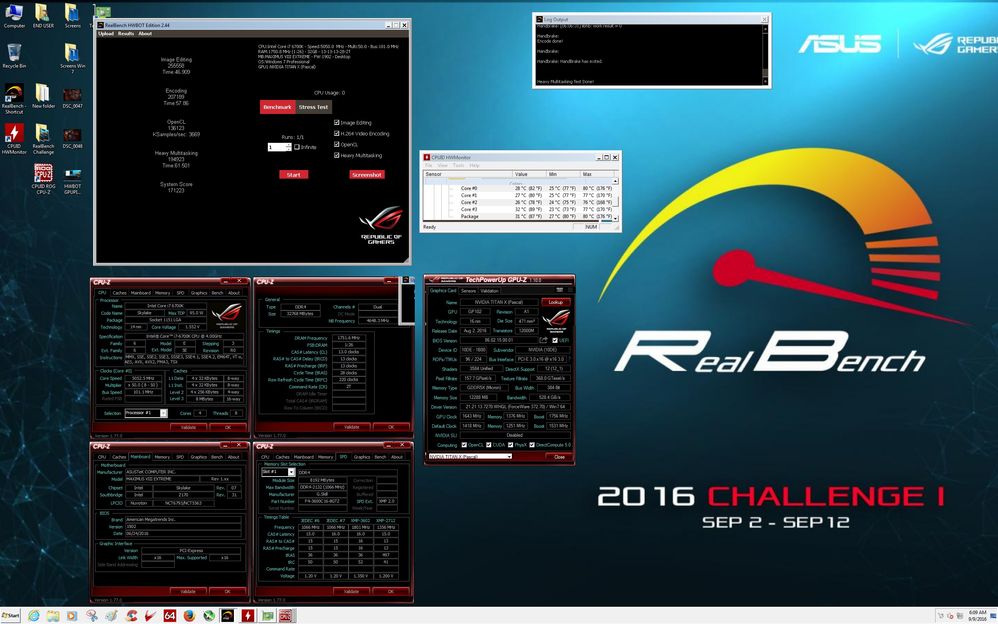
Task: Uncheck the Heavy Multitasking test
Action: coord(337,155)
